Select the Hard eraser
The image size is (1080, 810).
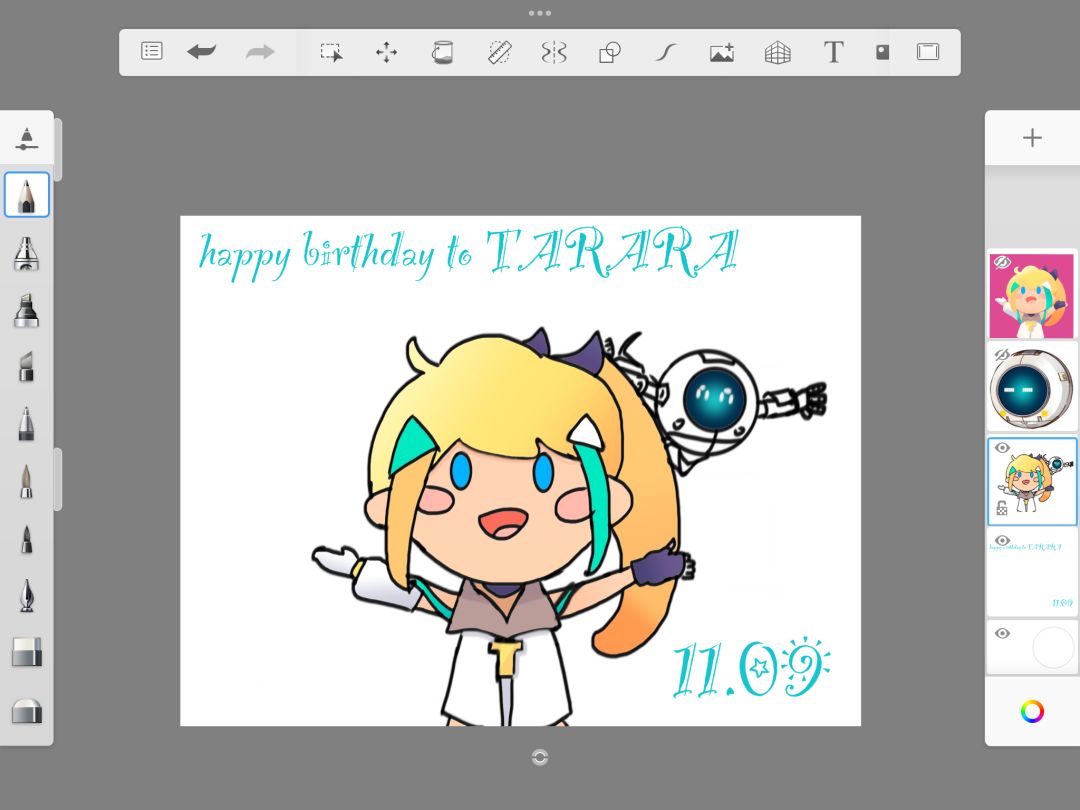[27, 652]
